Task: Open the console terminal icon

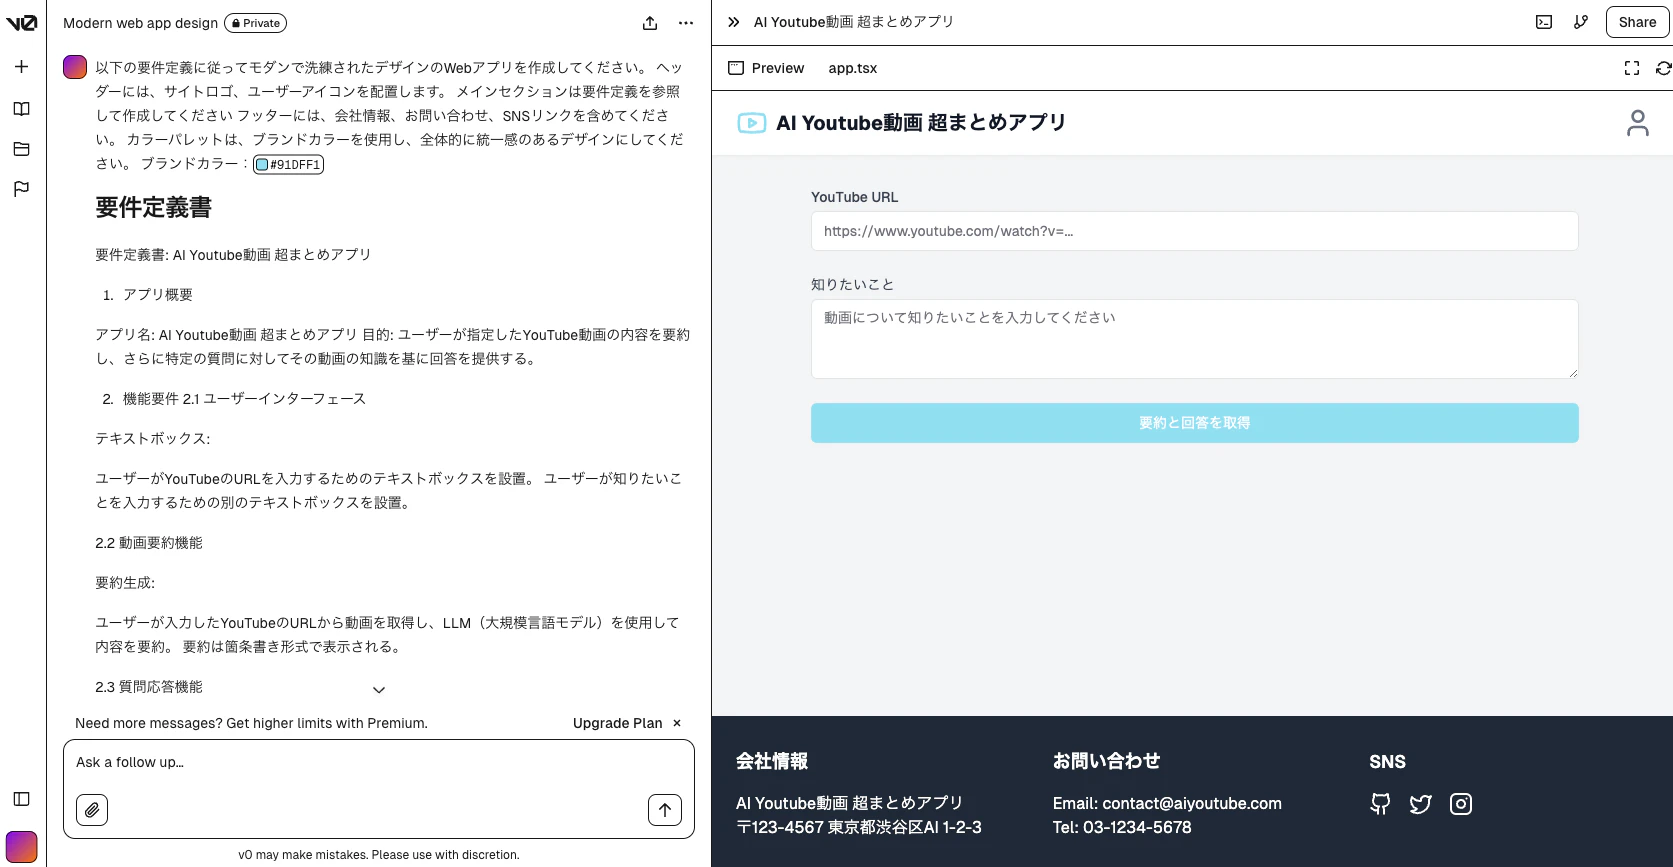Action: (1544, 22)
